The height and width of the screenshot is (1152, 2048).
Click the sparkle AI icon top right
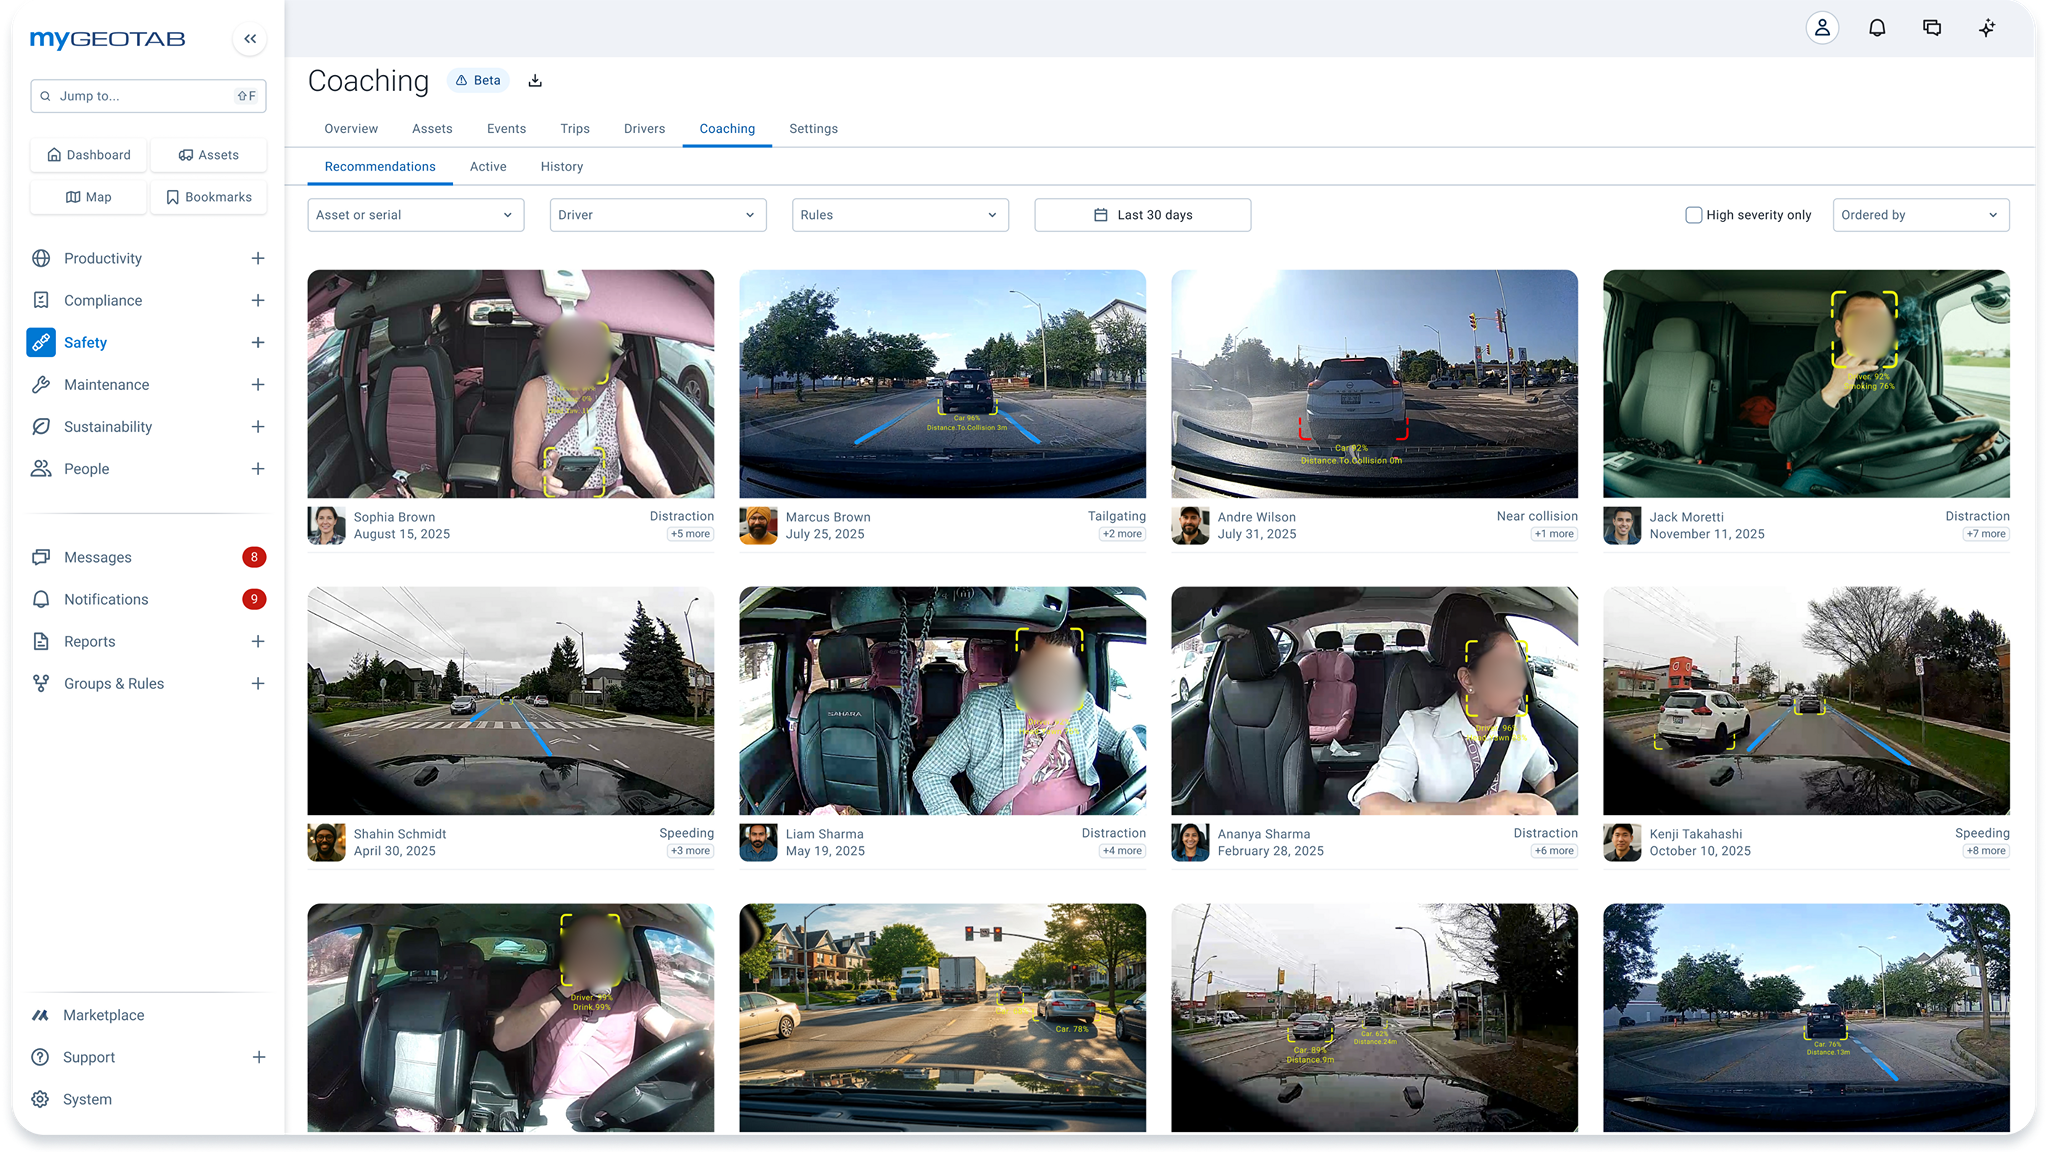[x=1987, y=27]
